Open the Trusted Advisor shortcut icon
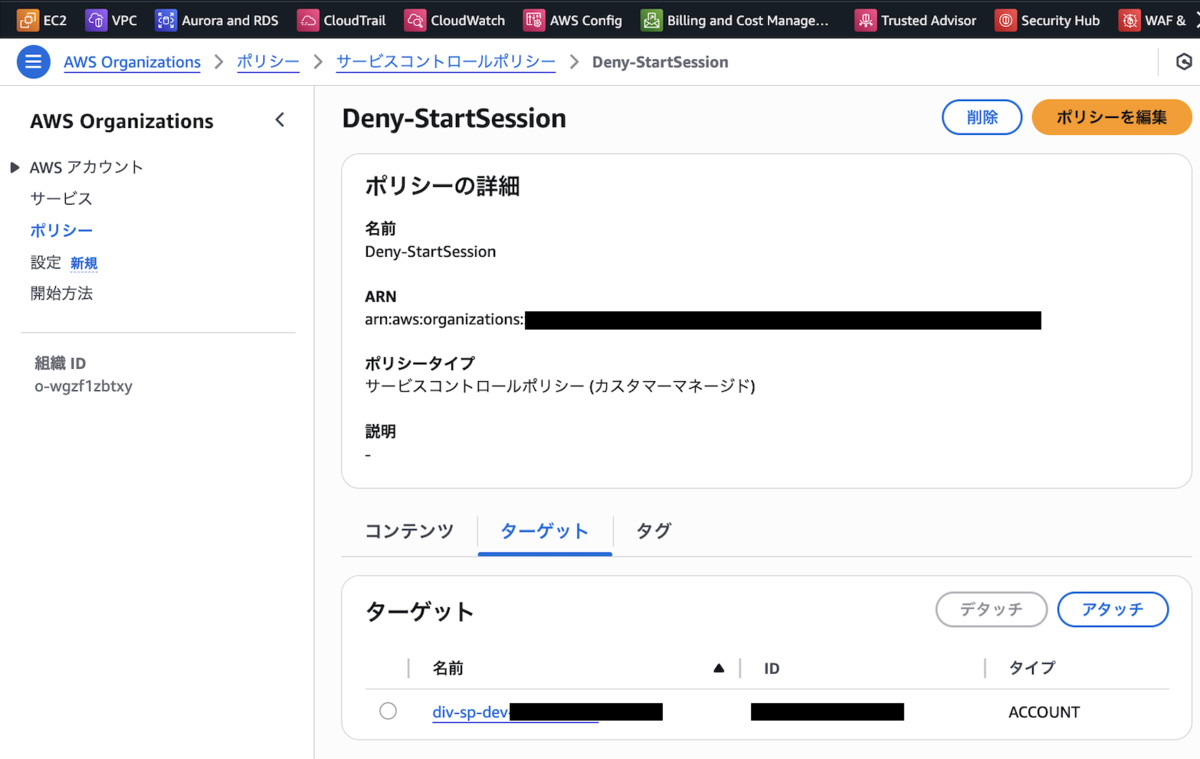The height and width of the screenshot is (759, 1200). point(865,19)
